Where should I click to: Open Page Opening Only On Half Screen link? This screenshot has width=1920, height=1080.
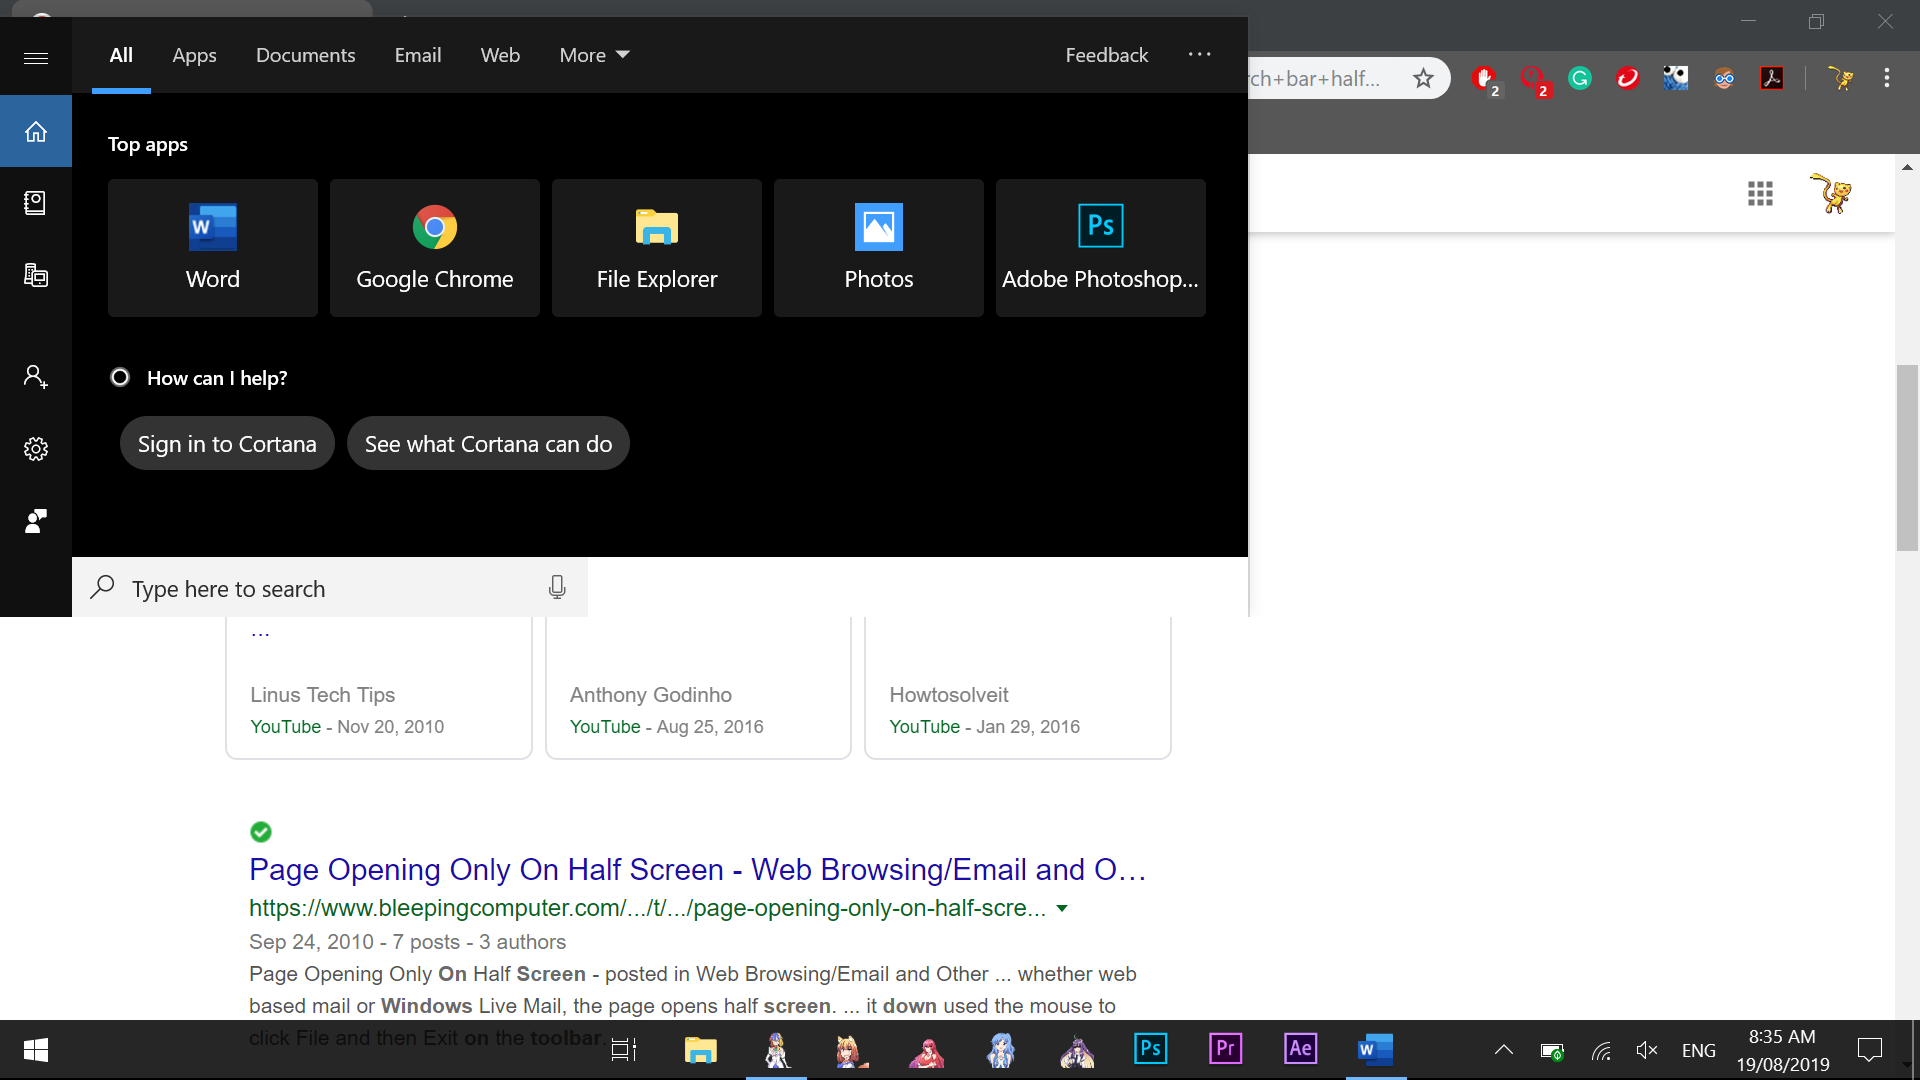pos(697,869)
